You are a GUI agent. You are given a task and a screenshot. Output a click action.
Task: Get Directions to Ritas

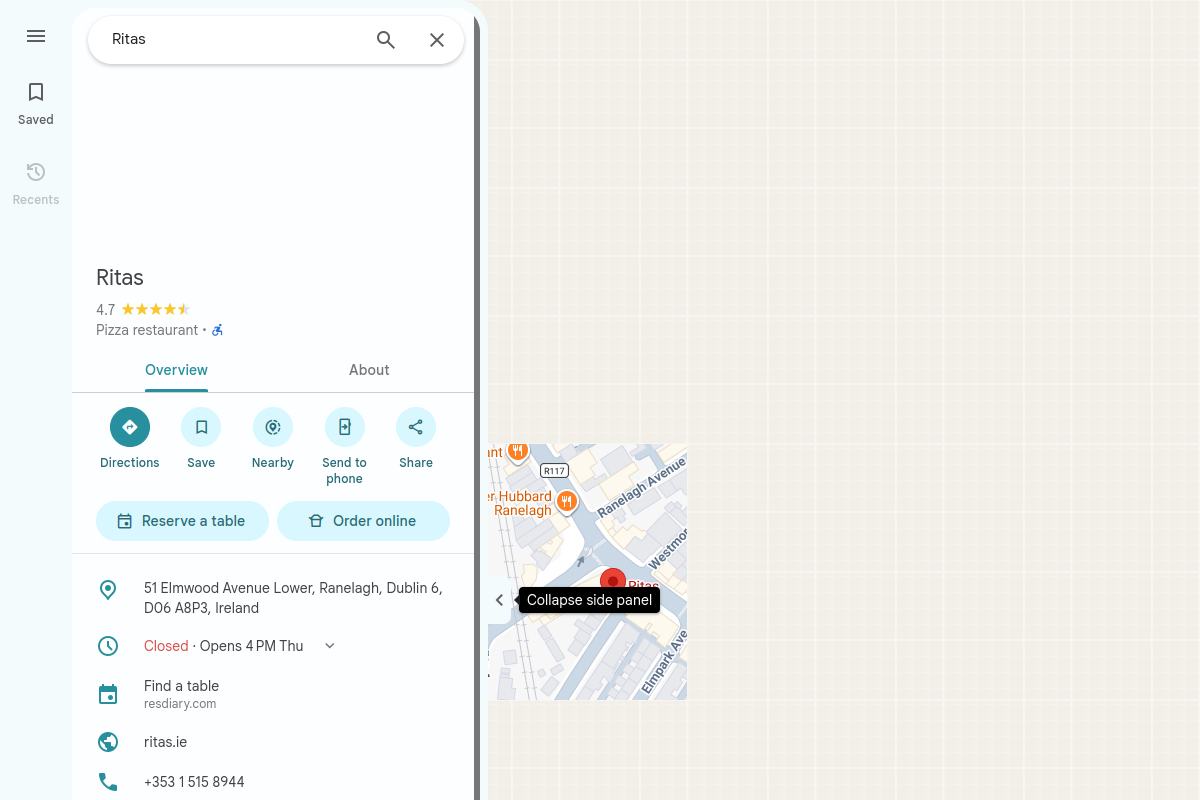(130, 438)
